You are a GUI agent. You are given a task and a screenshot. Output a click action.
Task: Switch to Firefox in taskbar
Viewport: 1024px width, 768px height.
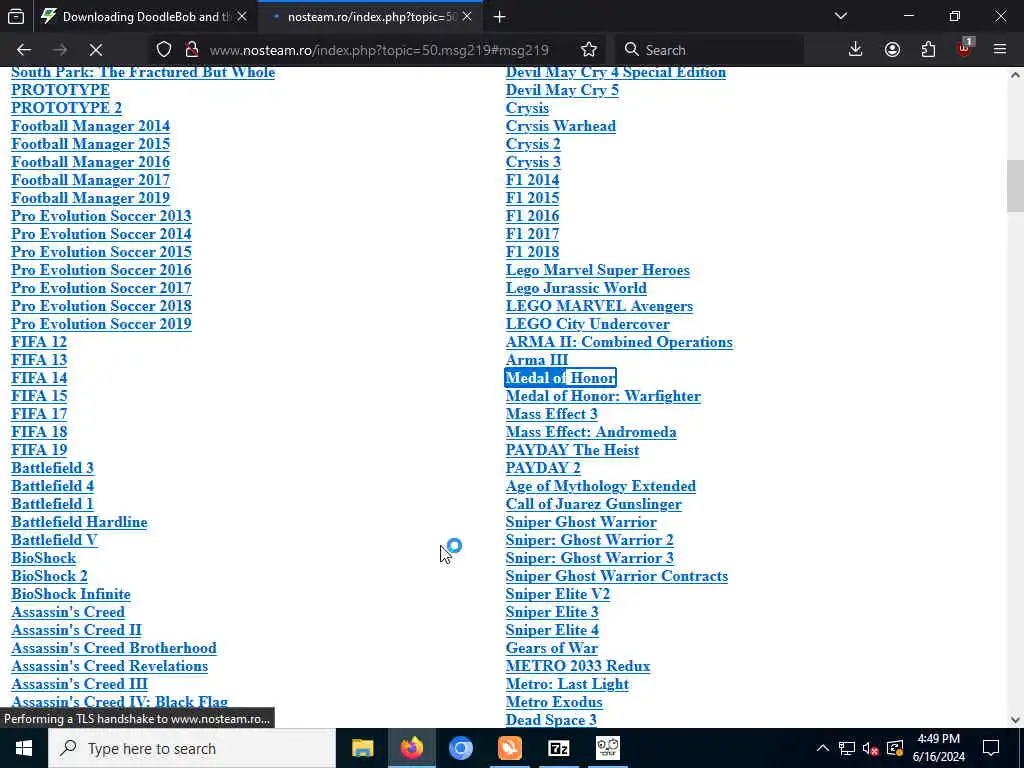(411, 748)
